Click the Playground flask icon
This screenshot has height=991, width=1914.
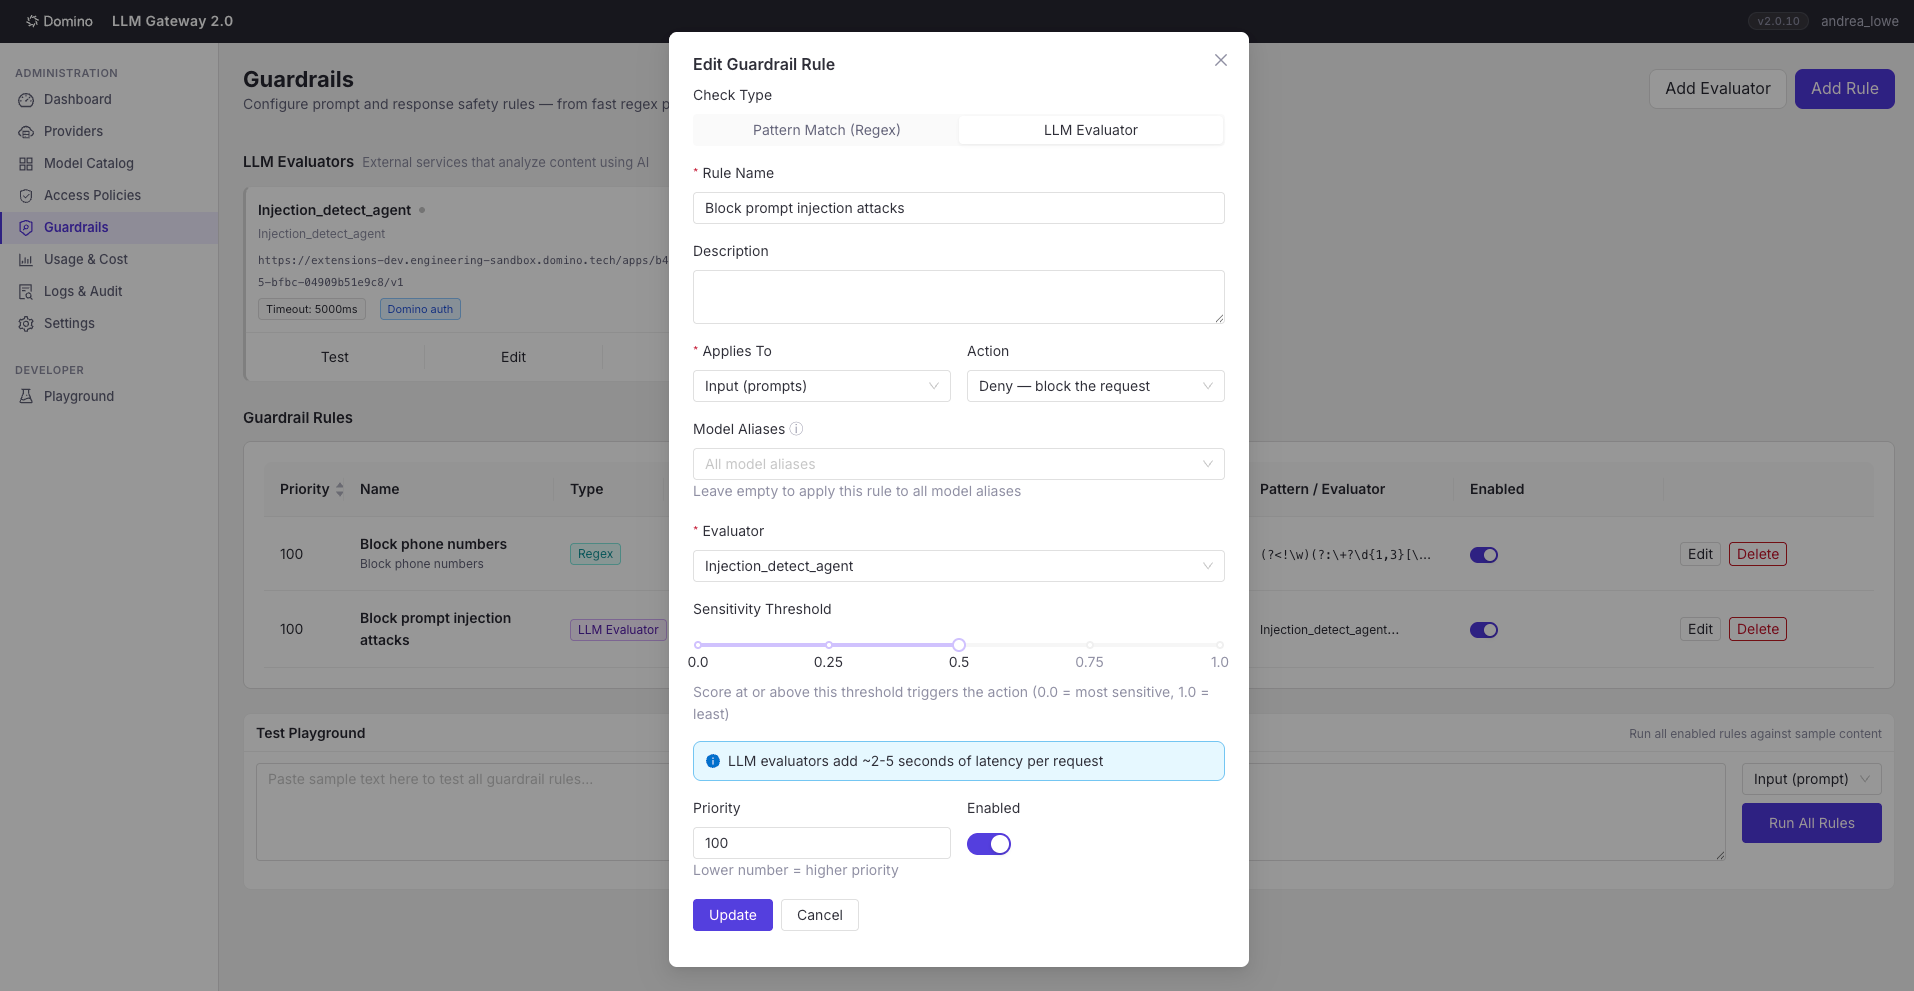tap(26, 397)
